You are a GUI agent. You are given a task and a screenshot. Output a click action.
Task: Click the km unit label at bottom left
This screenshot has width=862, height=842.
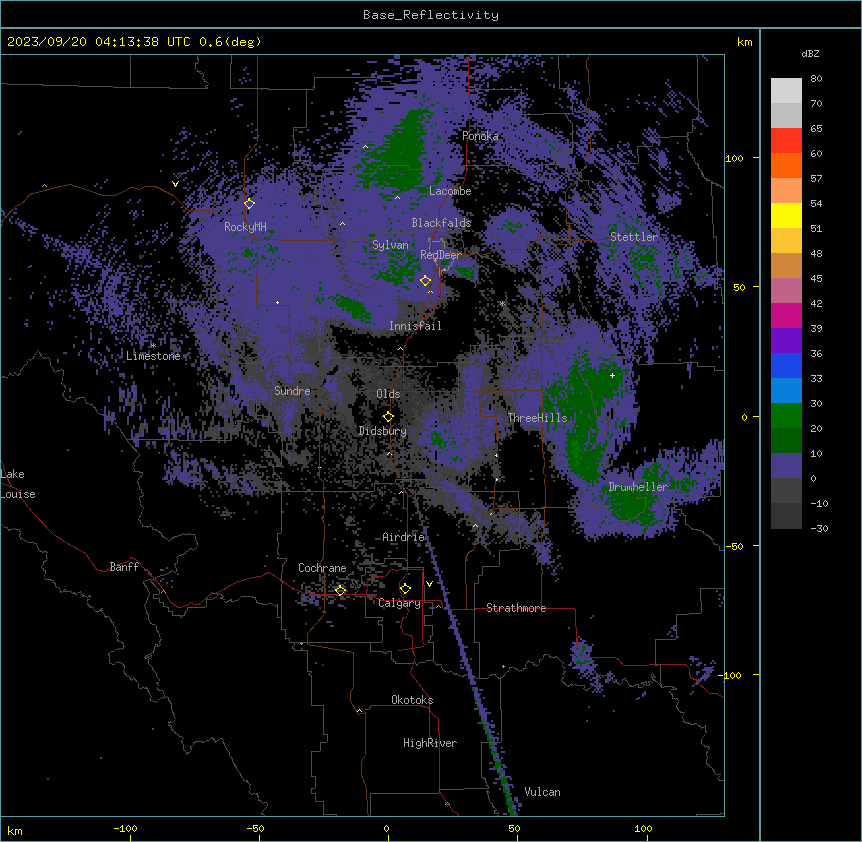[x=14, y=830]
